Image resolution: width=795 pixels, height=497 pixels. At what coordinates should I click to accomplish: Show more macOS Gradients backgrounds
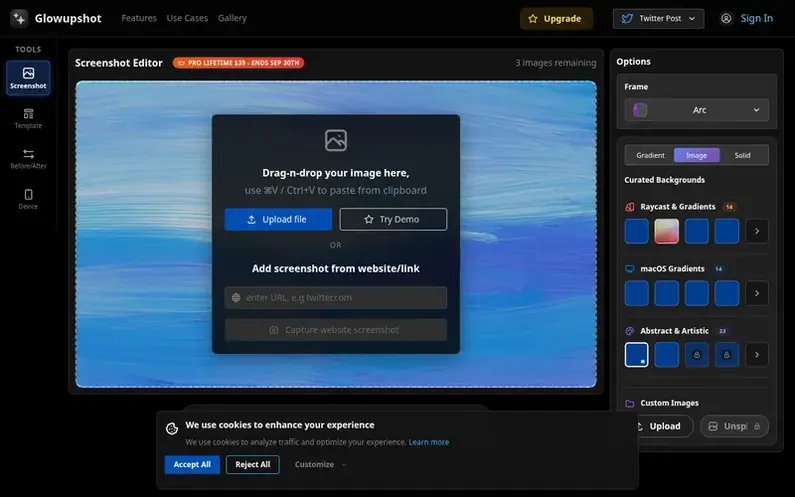tap(757, 293)
